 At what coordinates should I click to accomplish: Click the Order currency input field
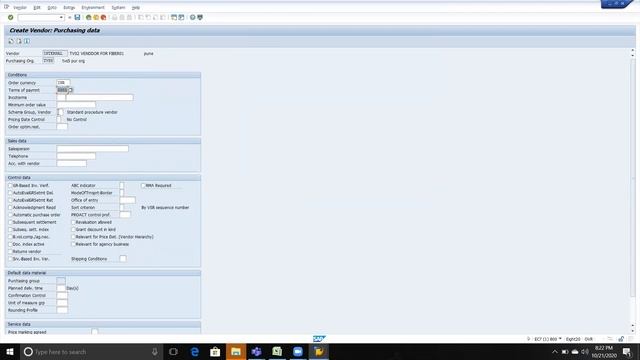pos(63,82)
